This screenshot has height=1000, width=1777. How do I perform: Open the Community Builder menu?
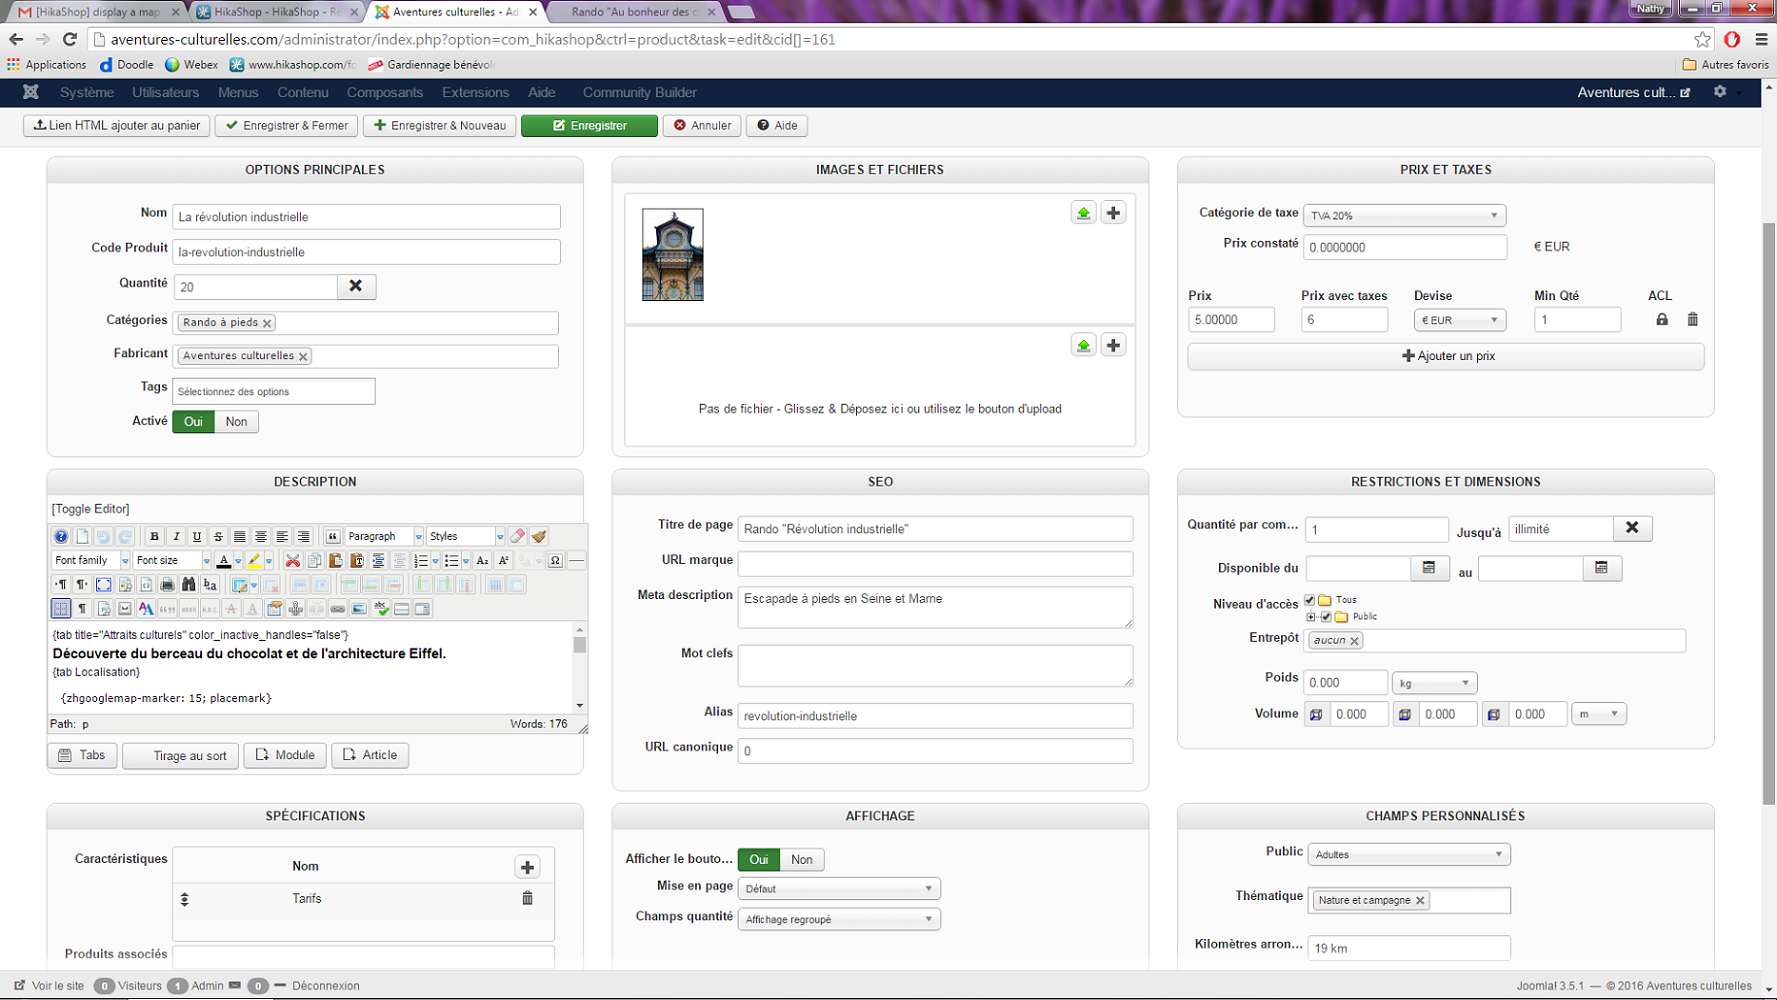click(x=640, y=92)
